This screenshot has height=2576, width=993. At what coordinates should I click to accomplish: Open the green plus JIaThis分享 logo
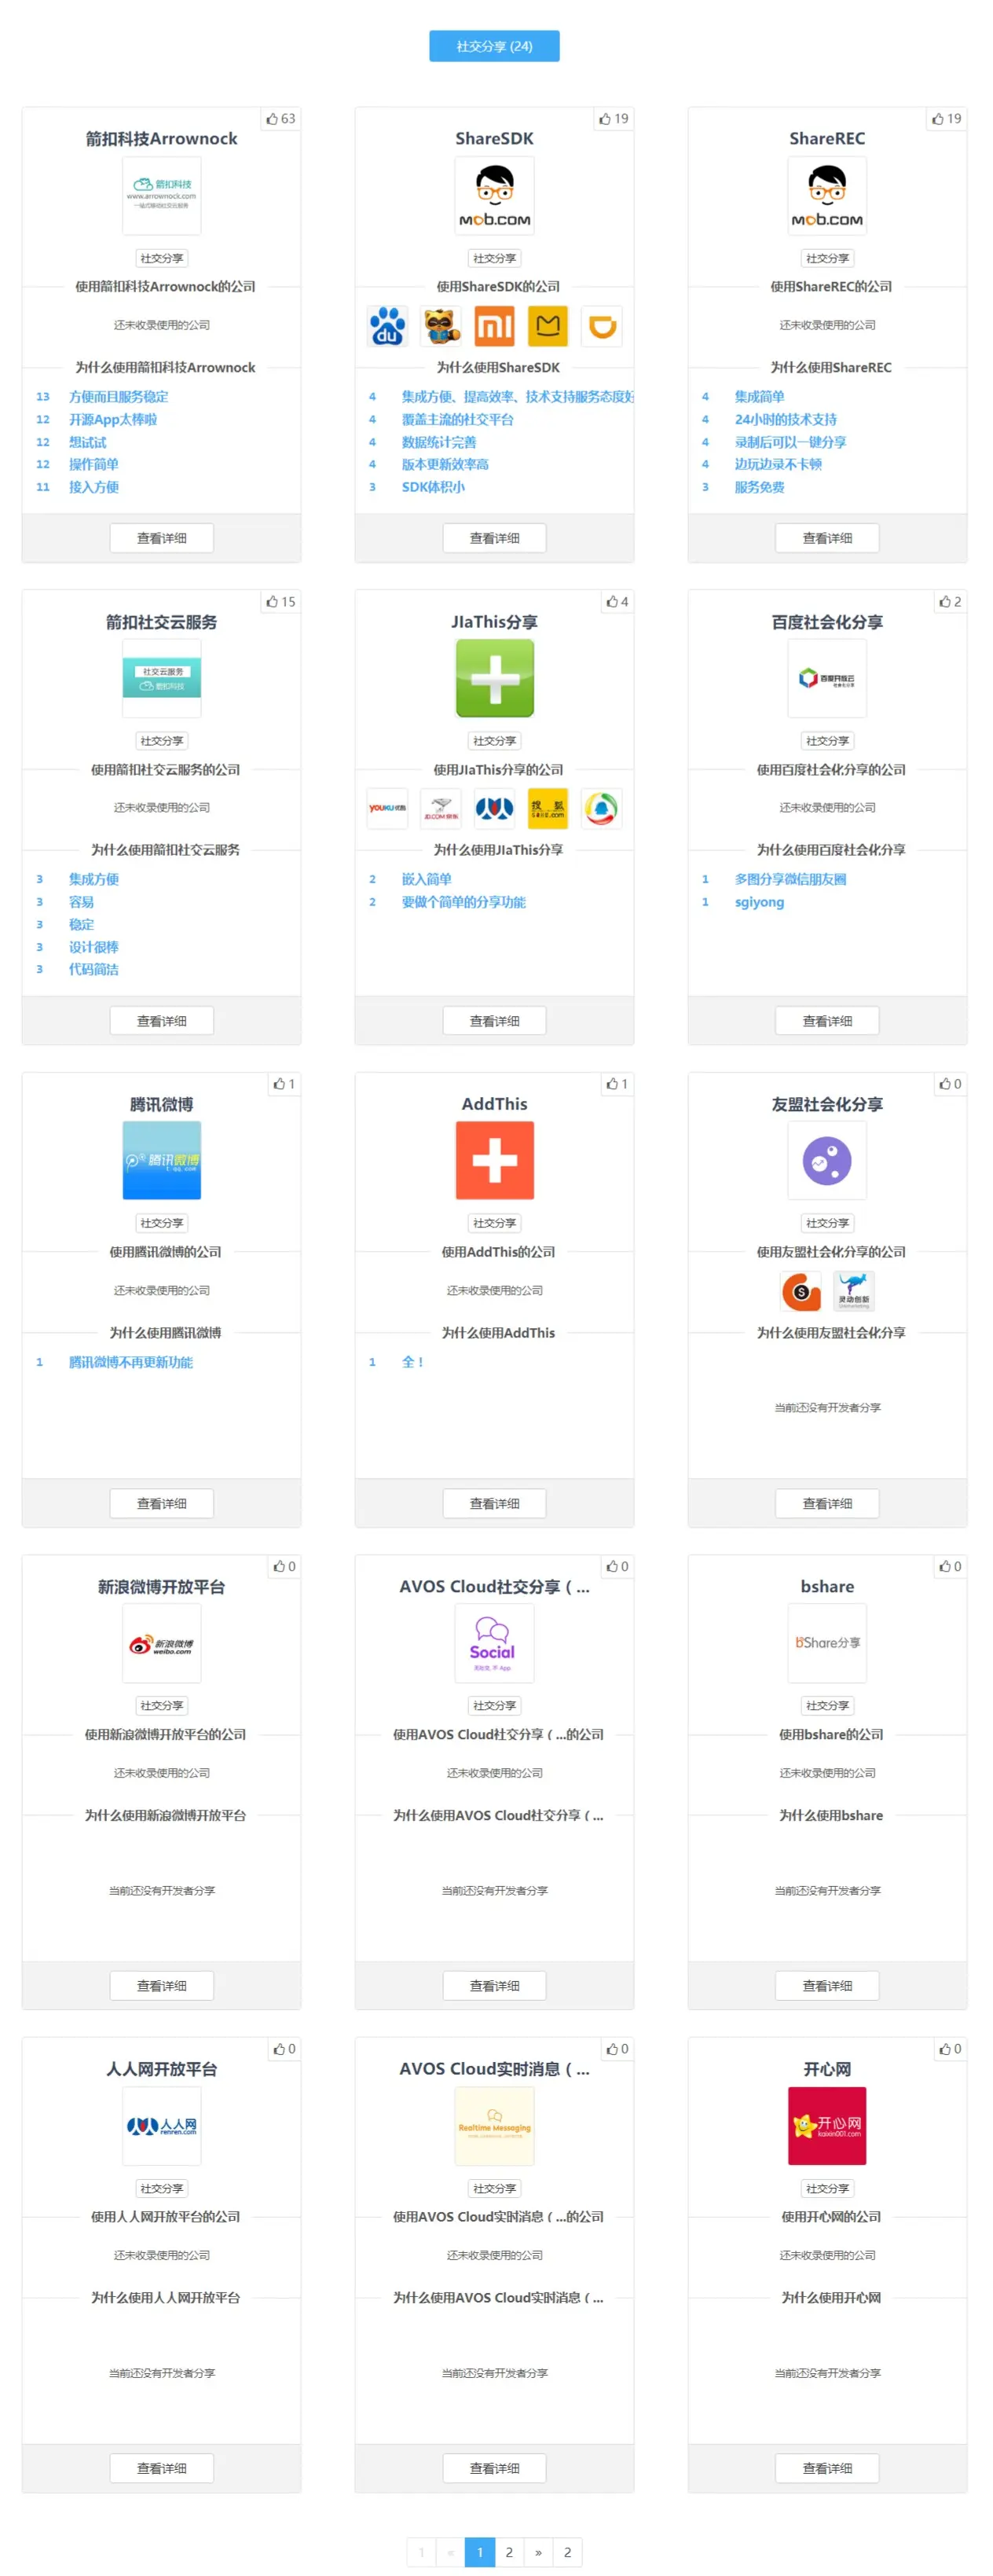[495, 678]
